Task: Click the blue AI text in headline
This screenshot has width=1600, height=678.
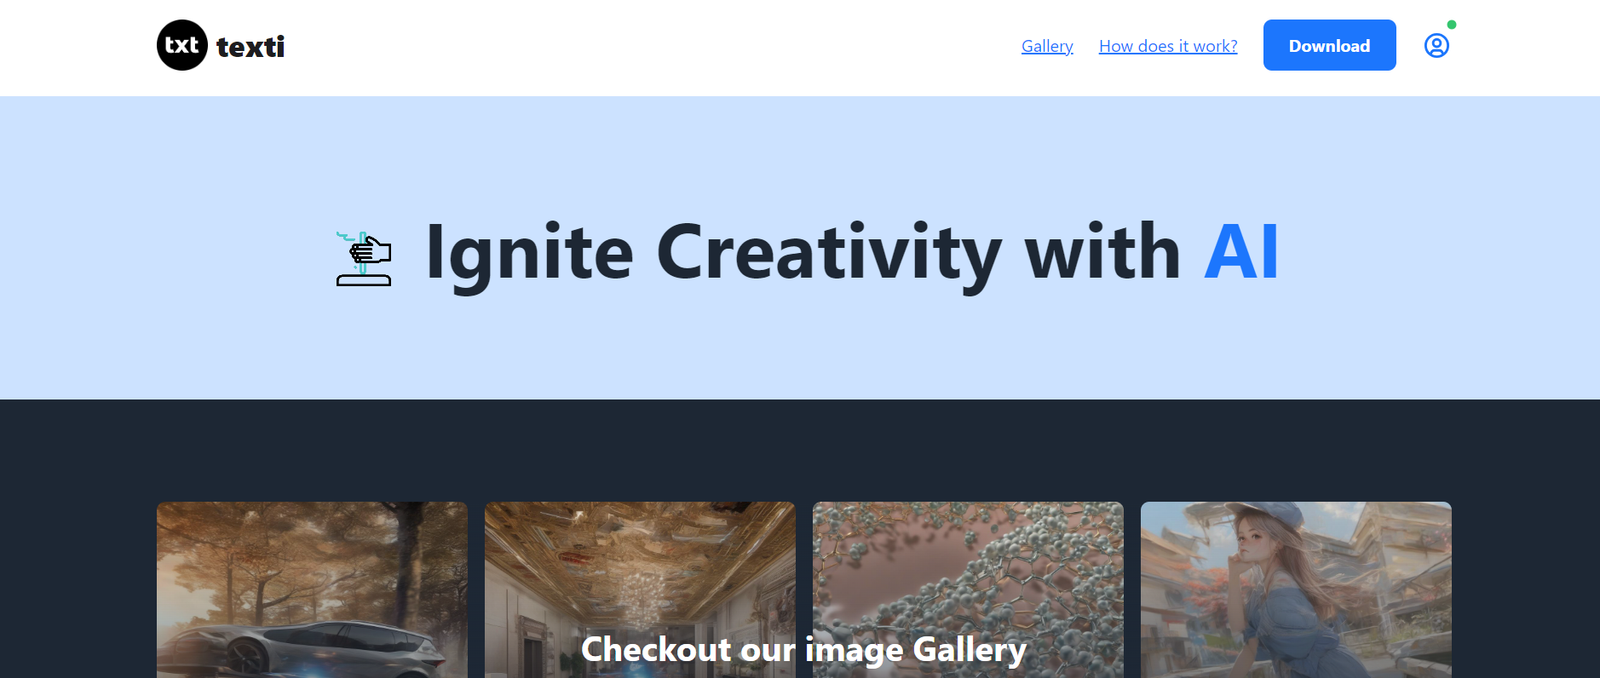Action: pyautogui.click(x=1242, y=251)
